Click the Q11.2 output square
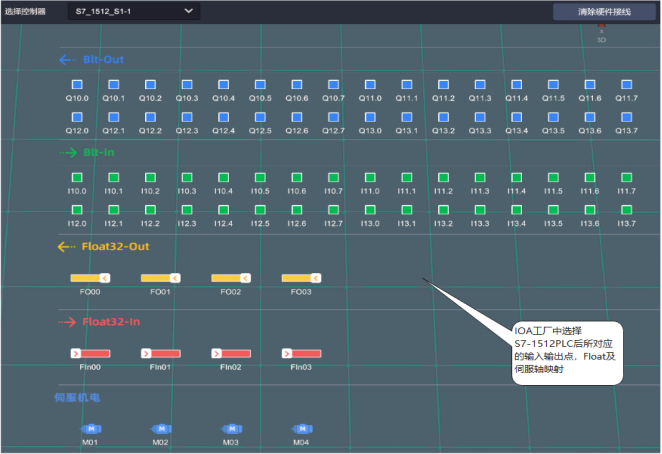Viewport: 662px width, 454px height. 443,84
